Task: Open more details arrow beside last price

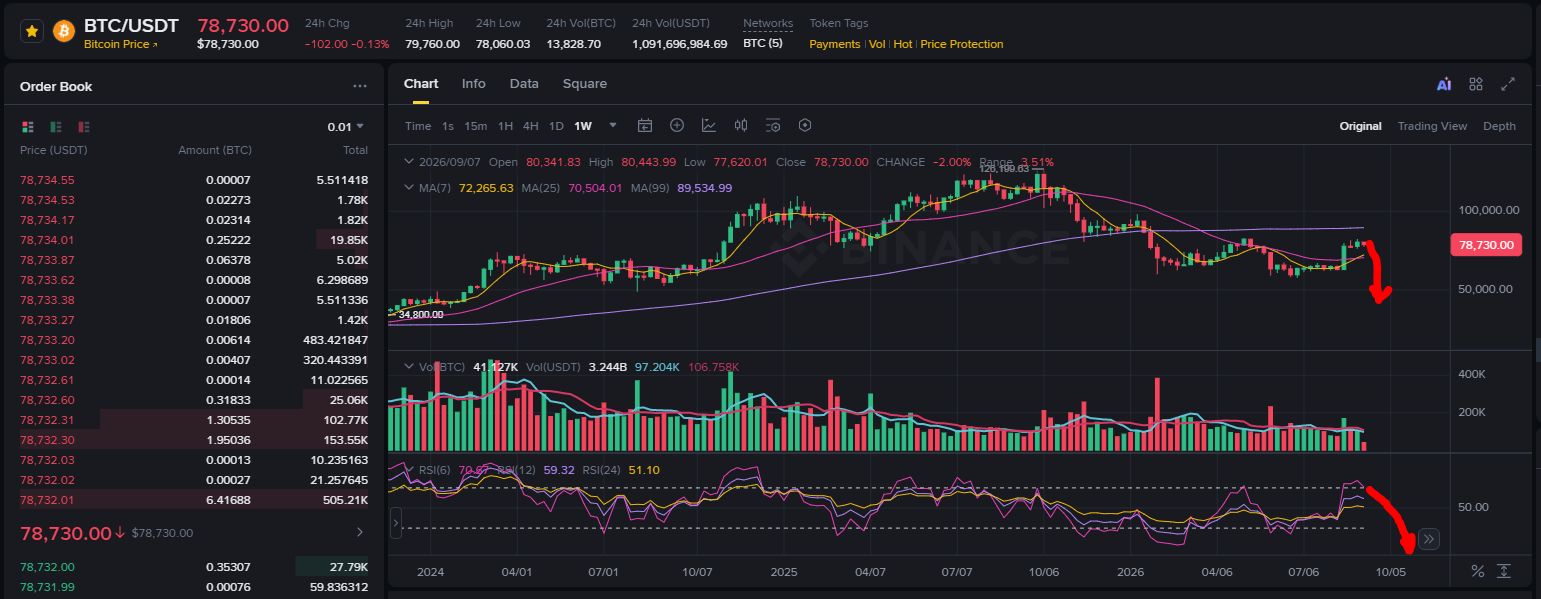Action: click(x=360, y=532)
